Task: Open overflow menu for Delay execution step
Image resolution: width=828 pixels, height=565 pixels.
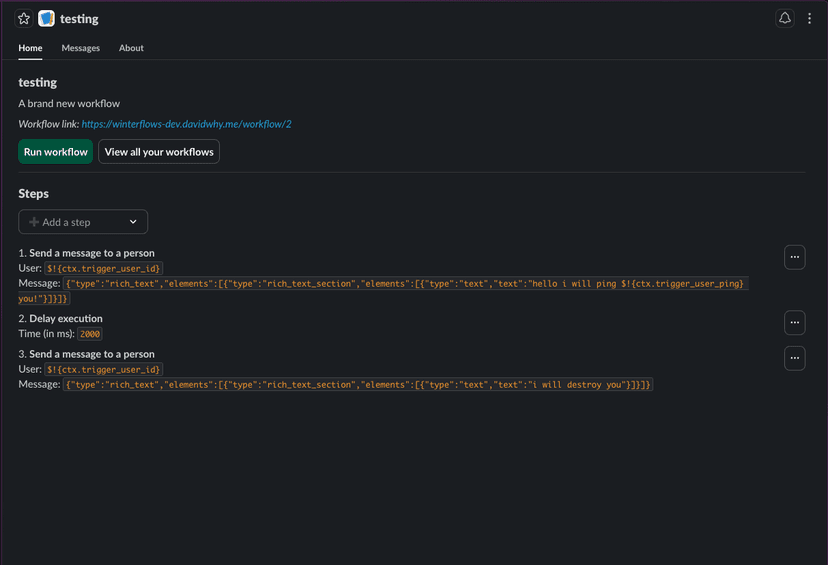Action: click(794, 322)
